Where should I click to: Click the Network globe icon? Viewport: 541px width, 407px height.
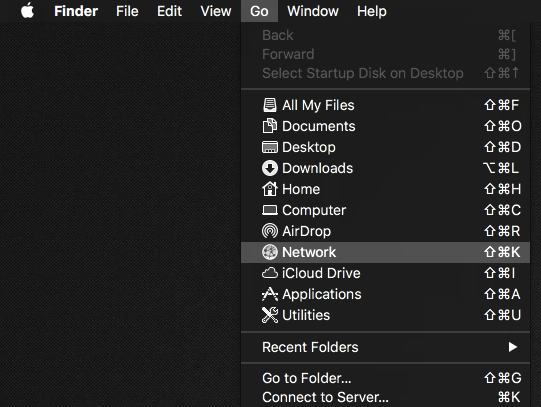coord(269,252)
